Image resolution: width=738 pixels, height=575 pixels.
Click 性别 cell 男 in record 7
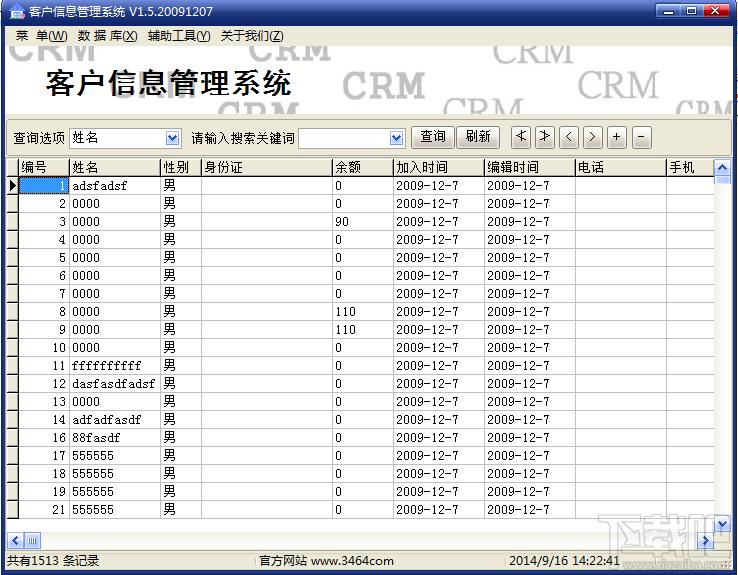181,294
